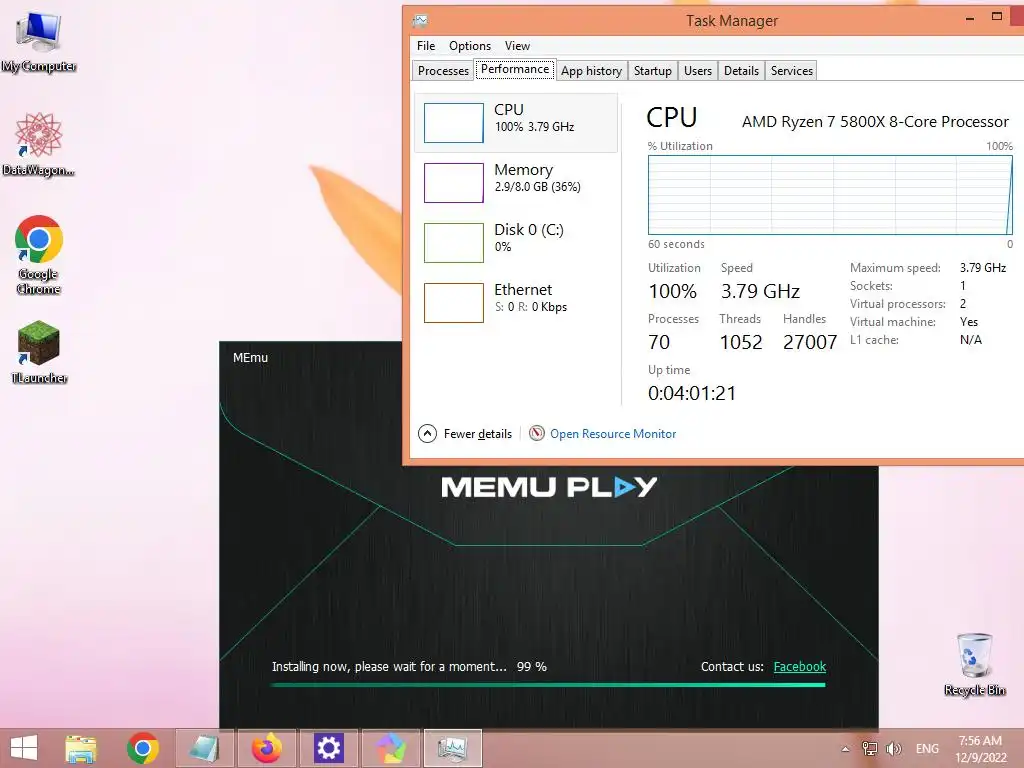Open Firefox from taskbar
Image resolution: width=1024 pixels, height=768 pixels.
point(266,748)
